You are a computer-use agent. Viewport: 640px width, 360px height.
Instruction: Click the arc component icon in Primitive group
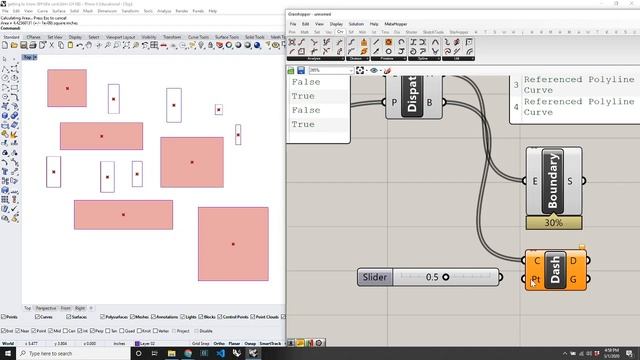tap(401, 42)
